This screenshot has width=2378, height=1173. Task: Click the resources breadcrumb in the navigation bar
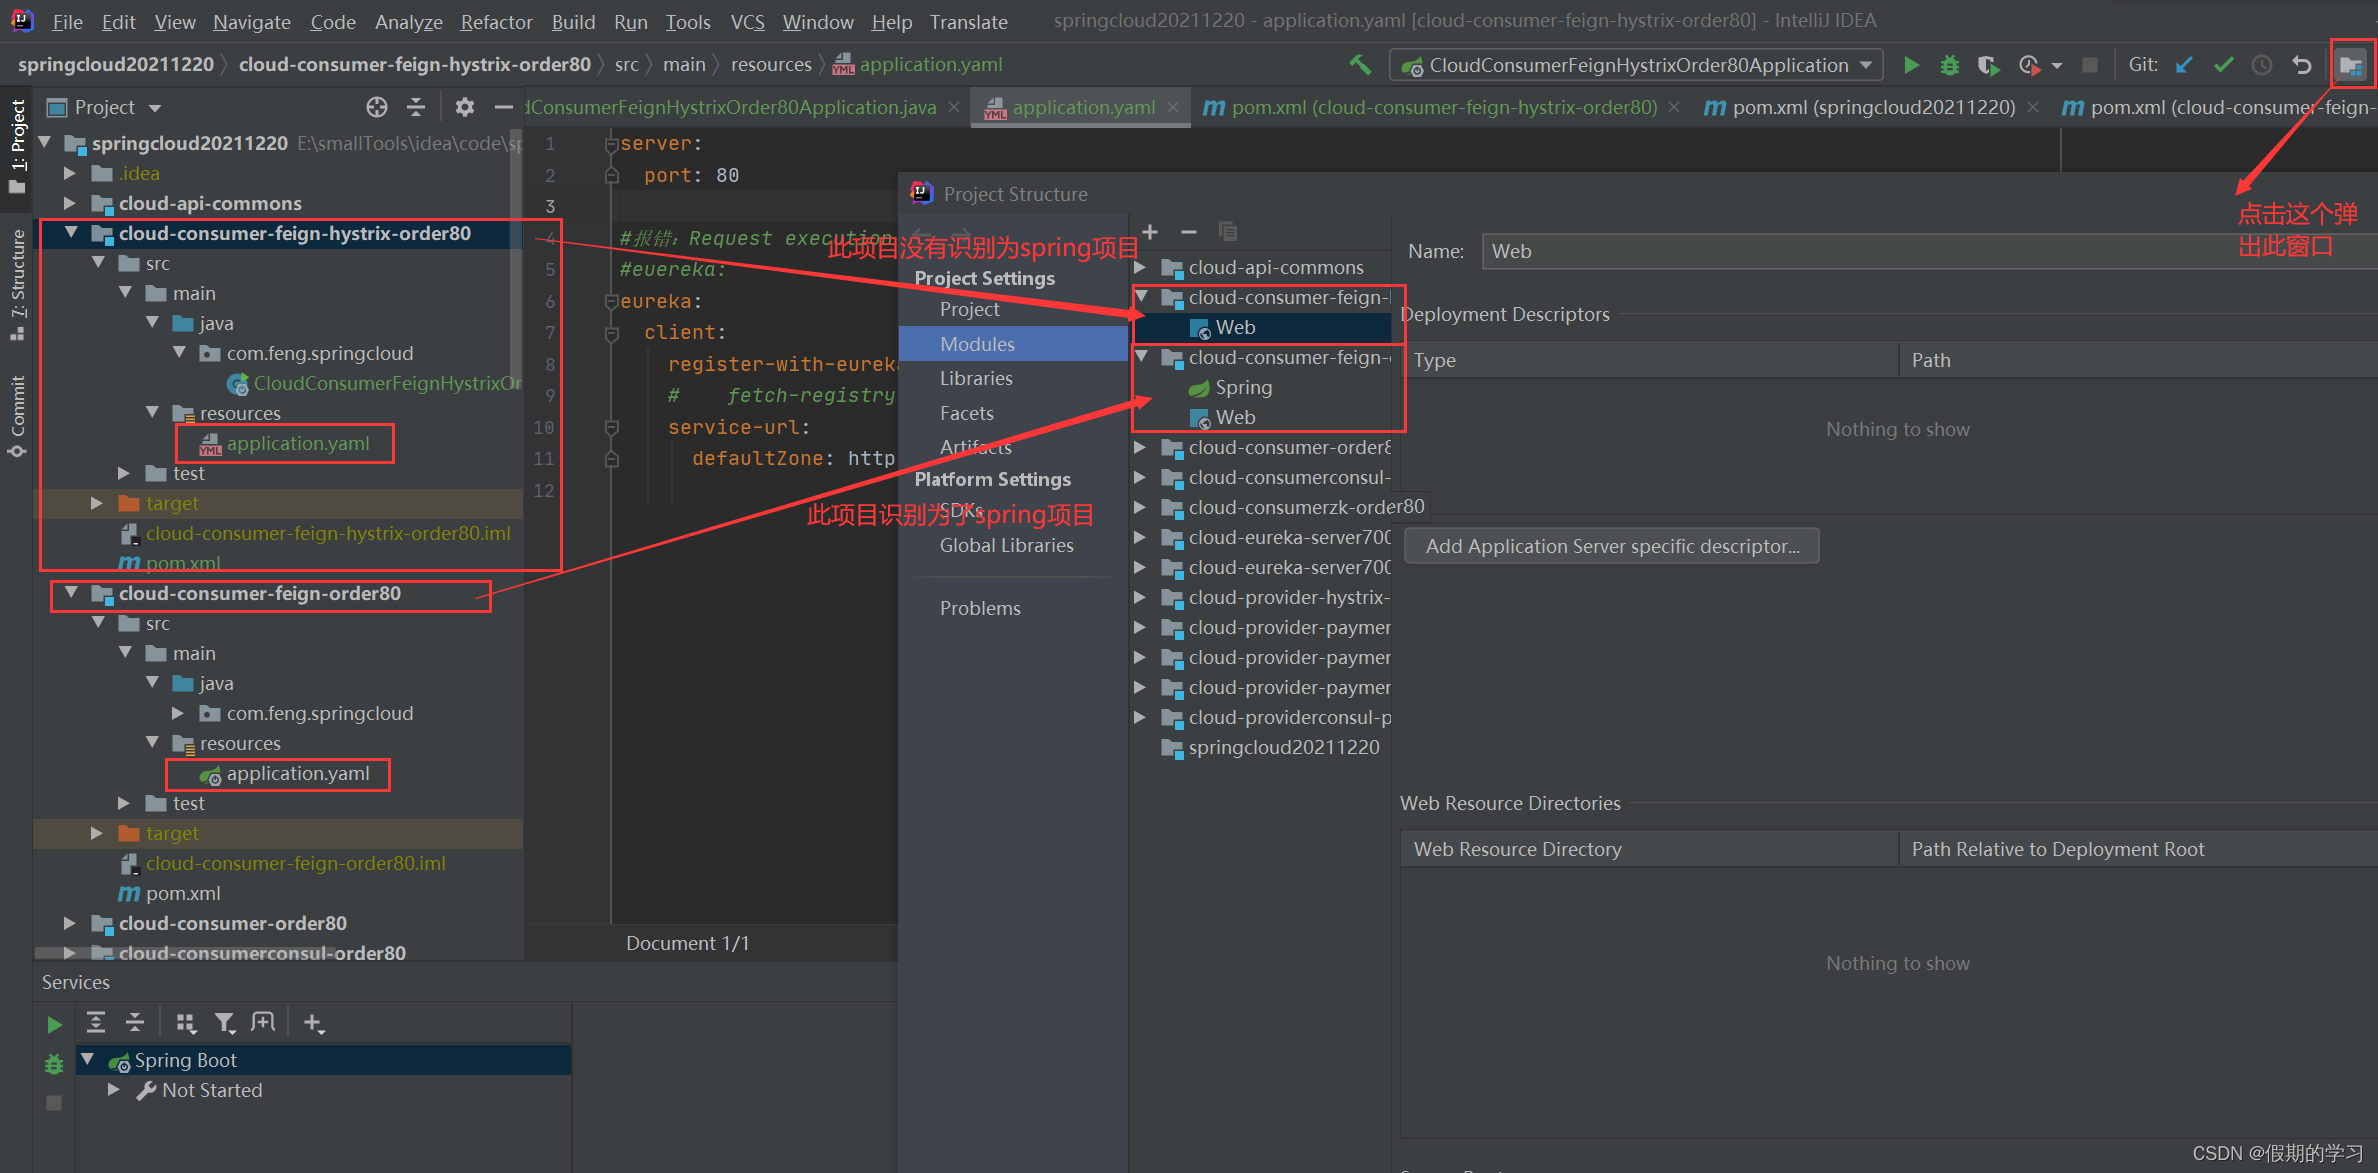pyautogui.click(x=771, y=65)
